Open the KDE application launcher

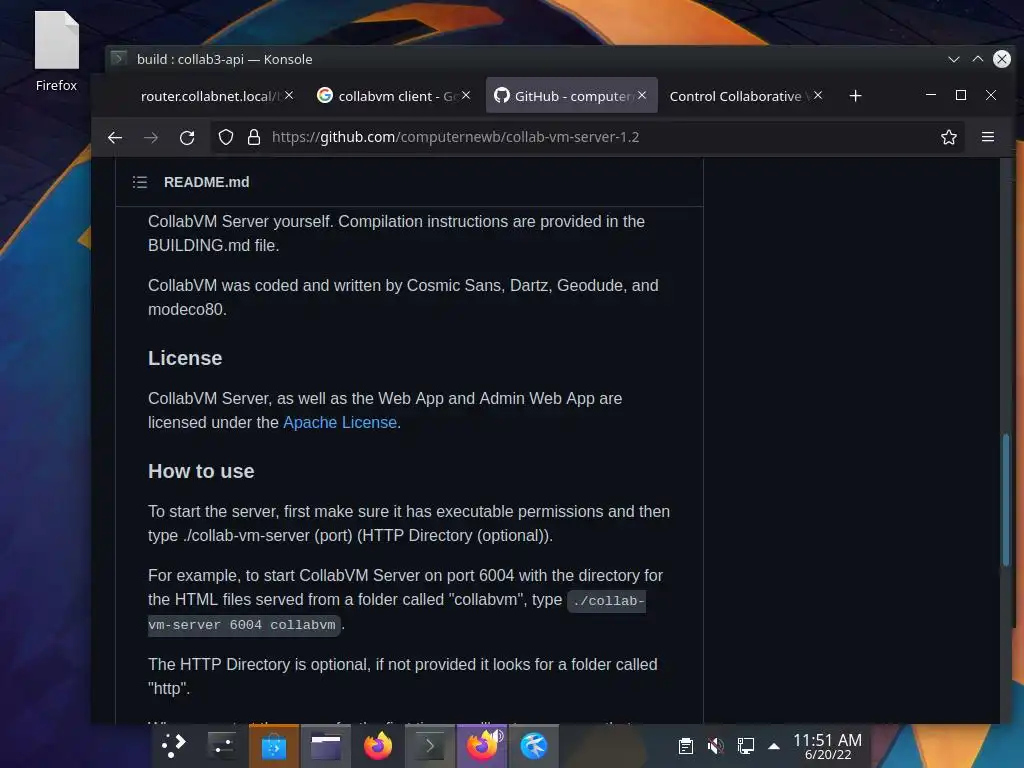173,745
